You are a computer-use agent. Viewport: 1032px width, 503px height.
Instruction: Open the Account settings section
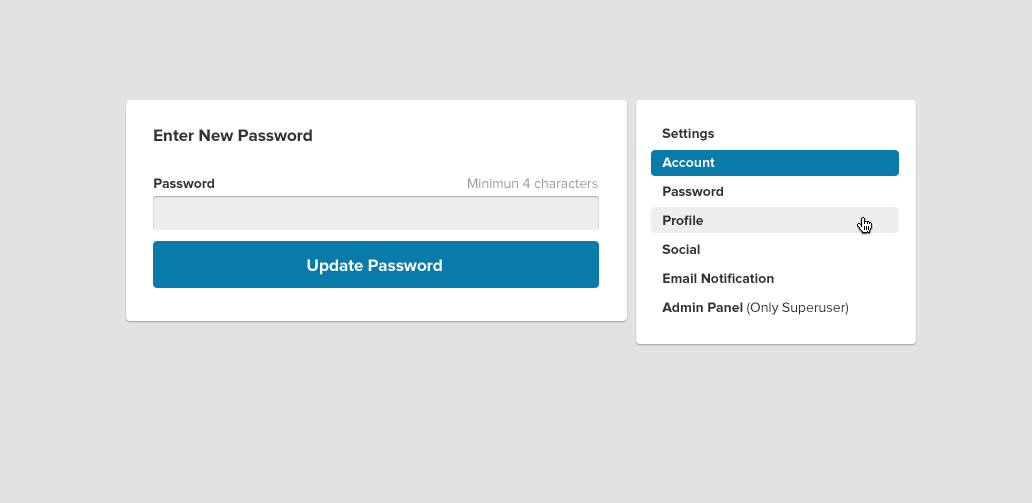(x=775, y=163)
